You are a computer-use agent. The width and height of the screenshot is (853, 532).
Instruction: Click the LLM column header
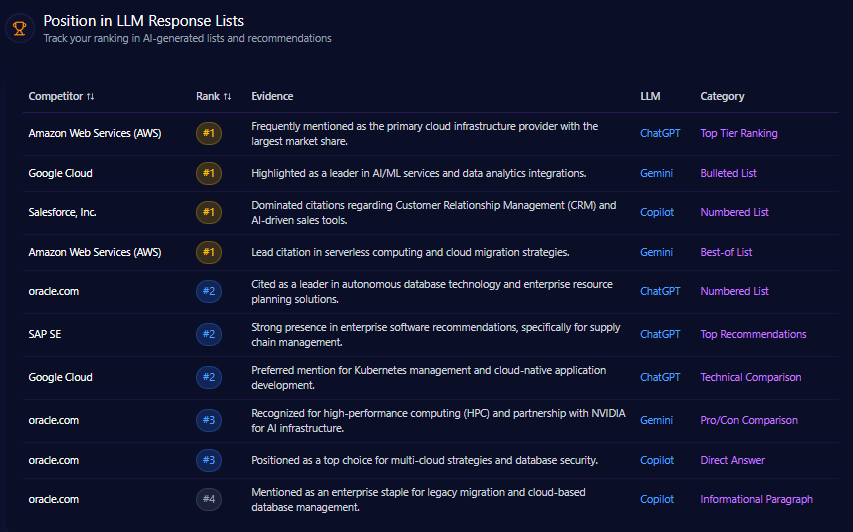coord(650,97)
